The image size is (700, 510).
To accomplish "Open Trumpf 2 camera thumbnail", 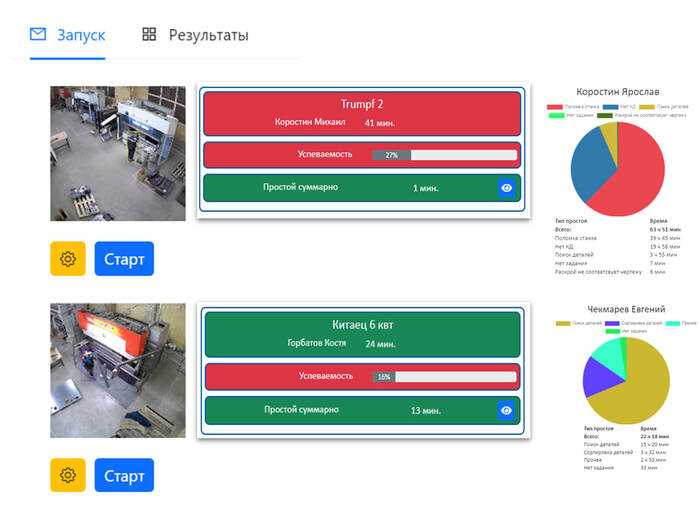I will [x=118, y=153].
